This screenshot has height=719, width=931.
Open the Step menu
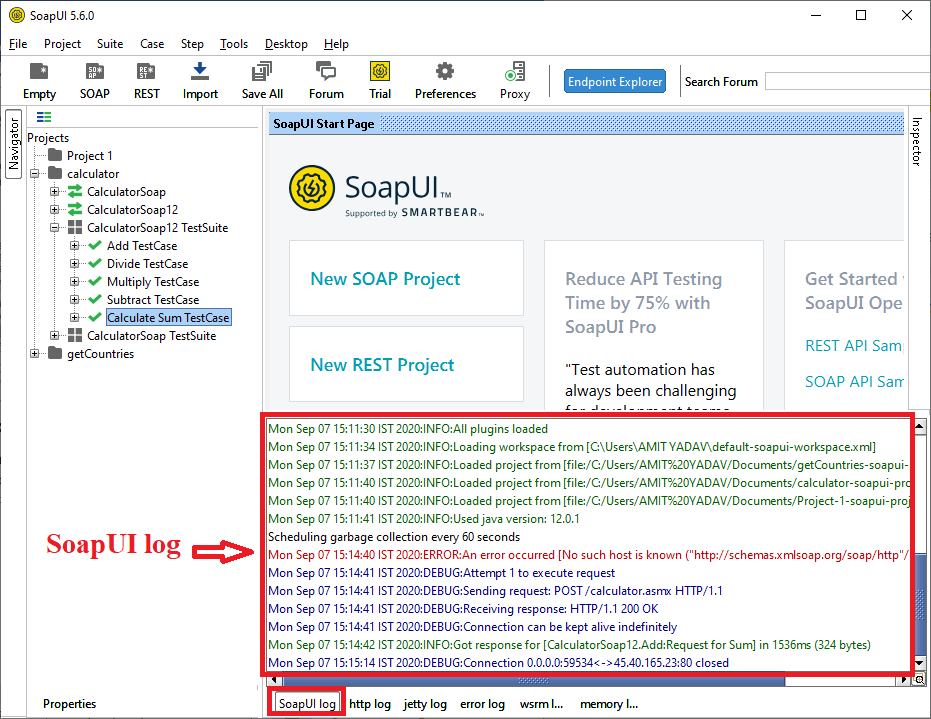[x=192, y=44]
